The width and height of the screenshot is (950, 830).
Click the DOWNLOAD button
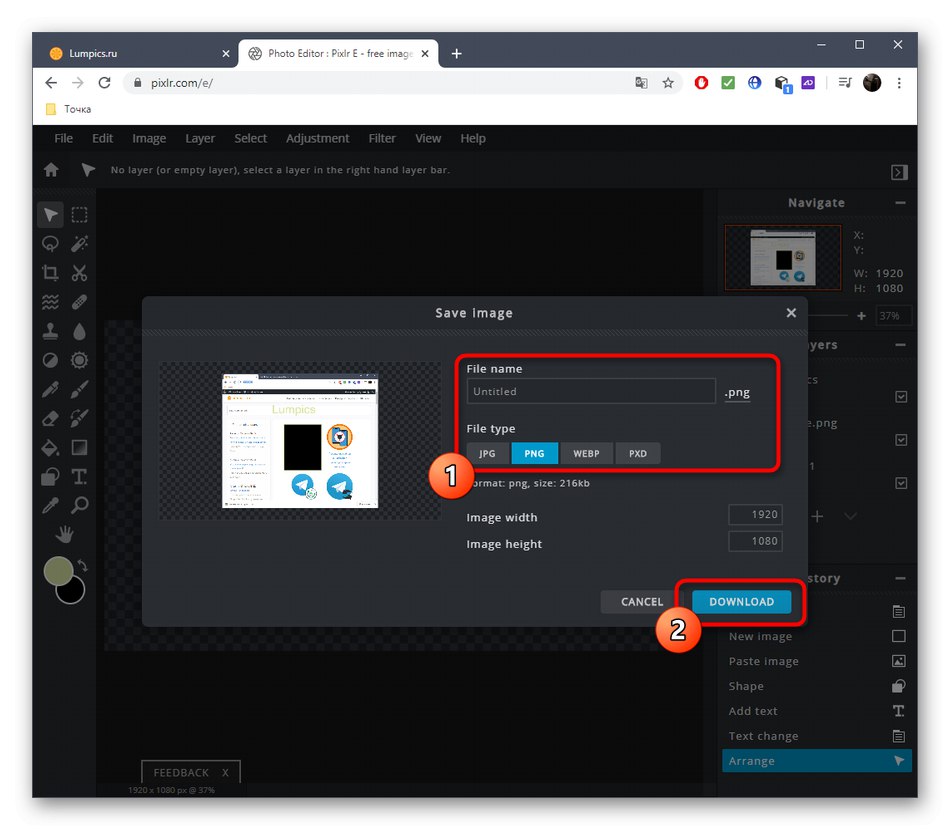click(742, 602)
